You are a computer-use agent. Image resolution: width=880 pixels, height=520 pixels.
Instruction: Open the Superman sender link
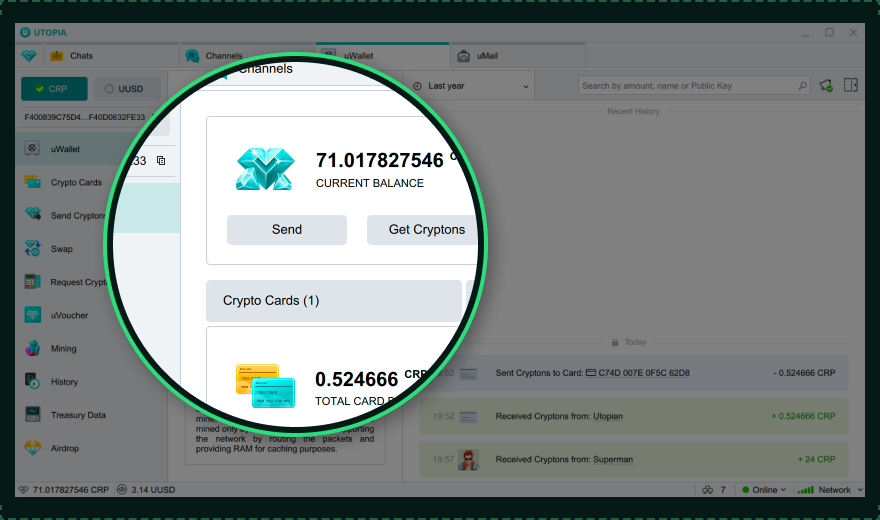pos(613,459)
